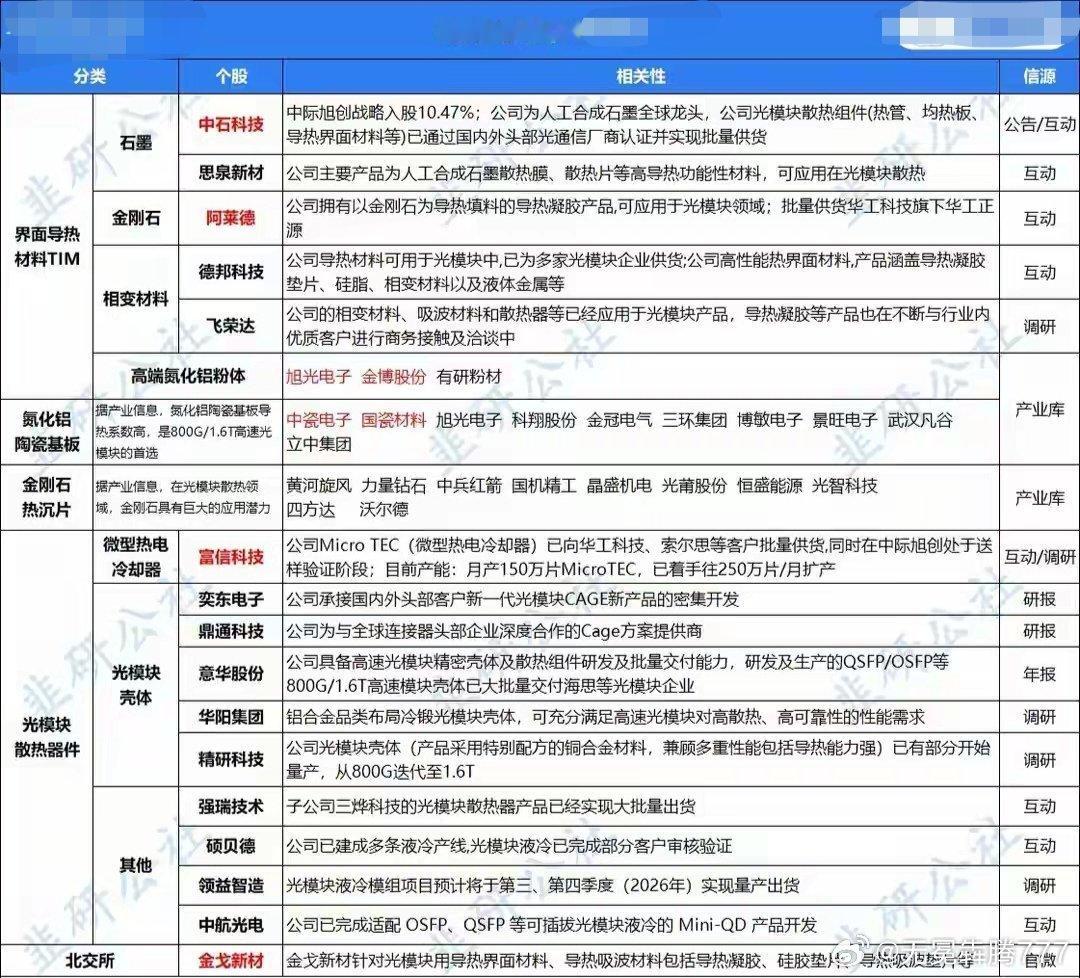The image size is (1080, 978).
Task: Select 黄河旋风 stock name
Action: [319, 486]
